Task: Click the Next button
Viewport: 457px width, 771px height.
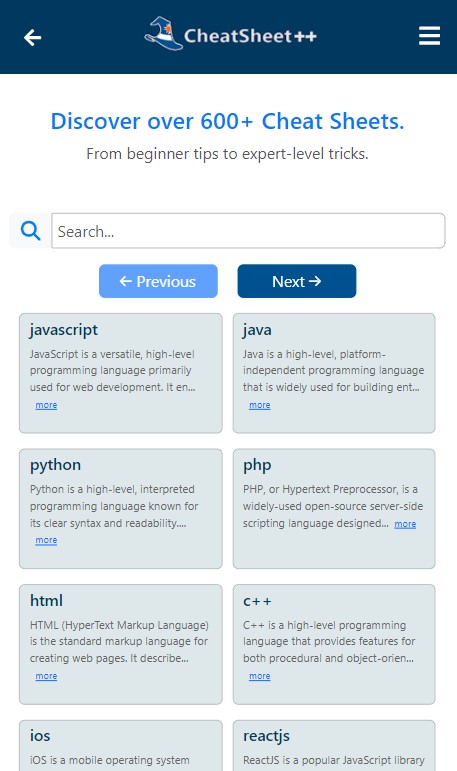Action: click(297, 281)
